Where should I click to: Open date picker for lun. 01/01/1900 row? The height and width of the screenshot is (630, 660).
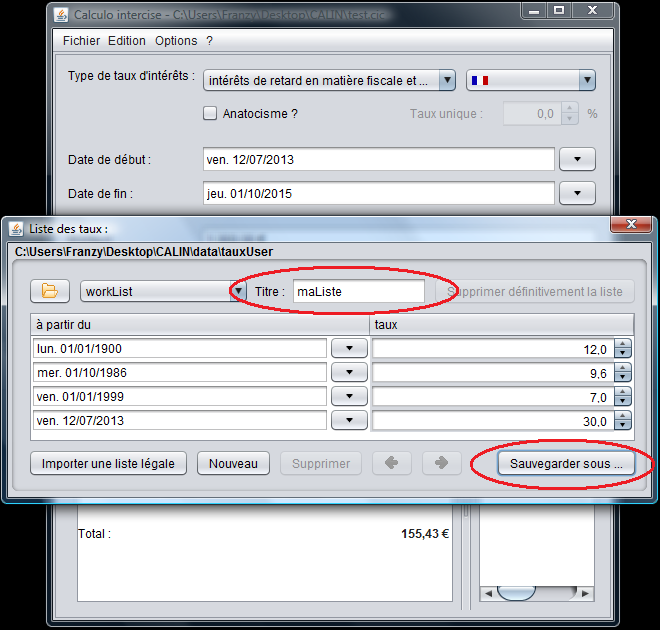click(x=349, y=349)
